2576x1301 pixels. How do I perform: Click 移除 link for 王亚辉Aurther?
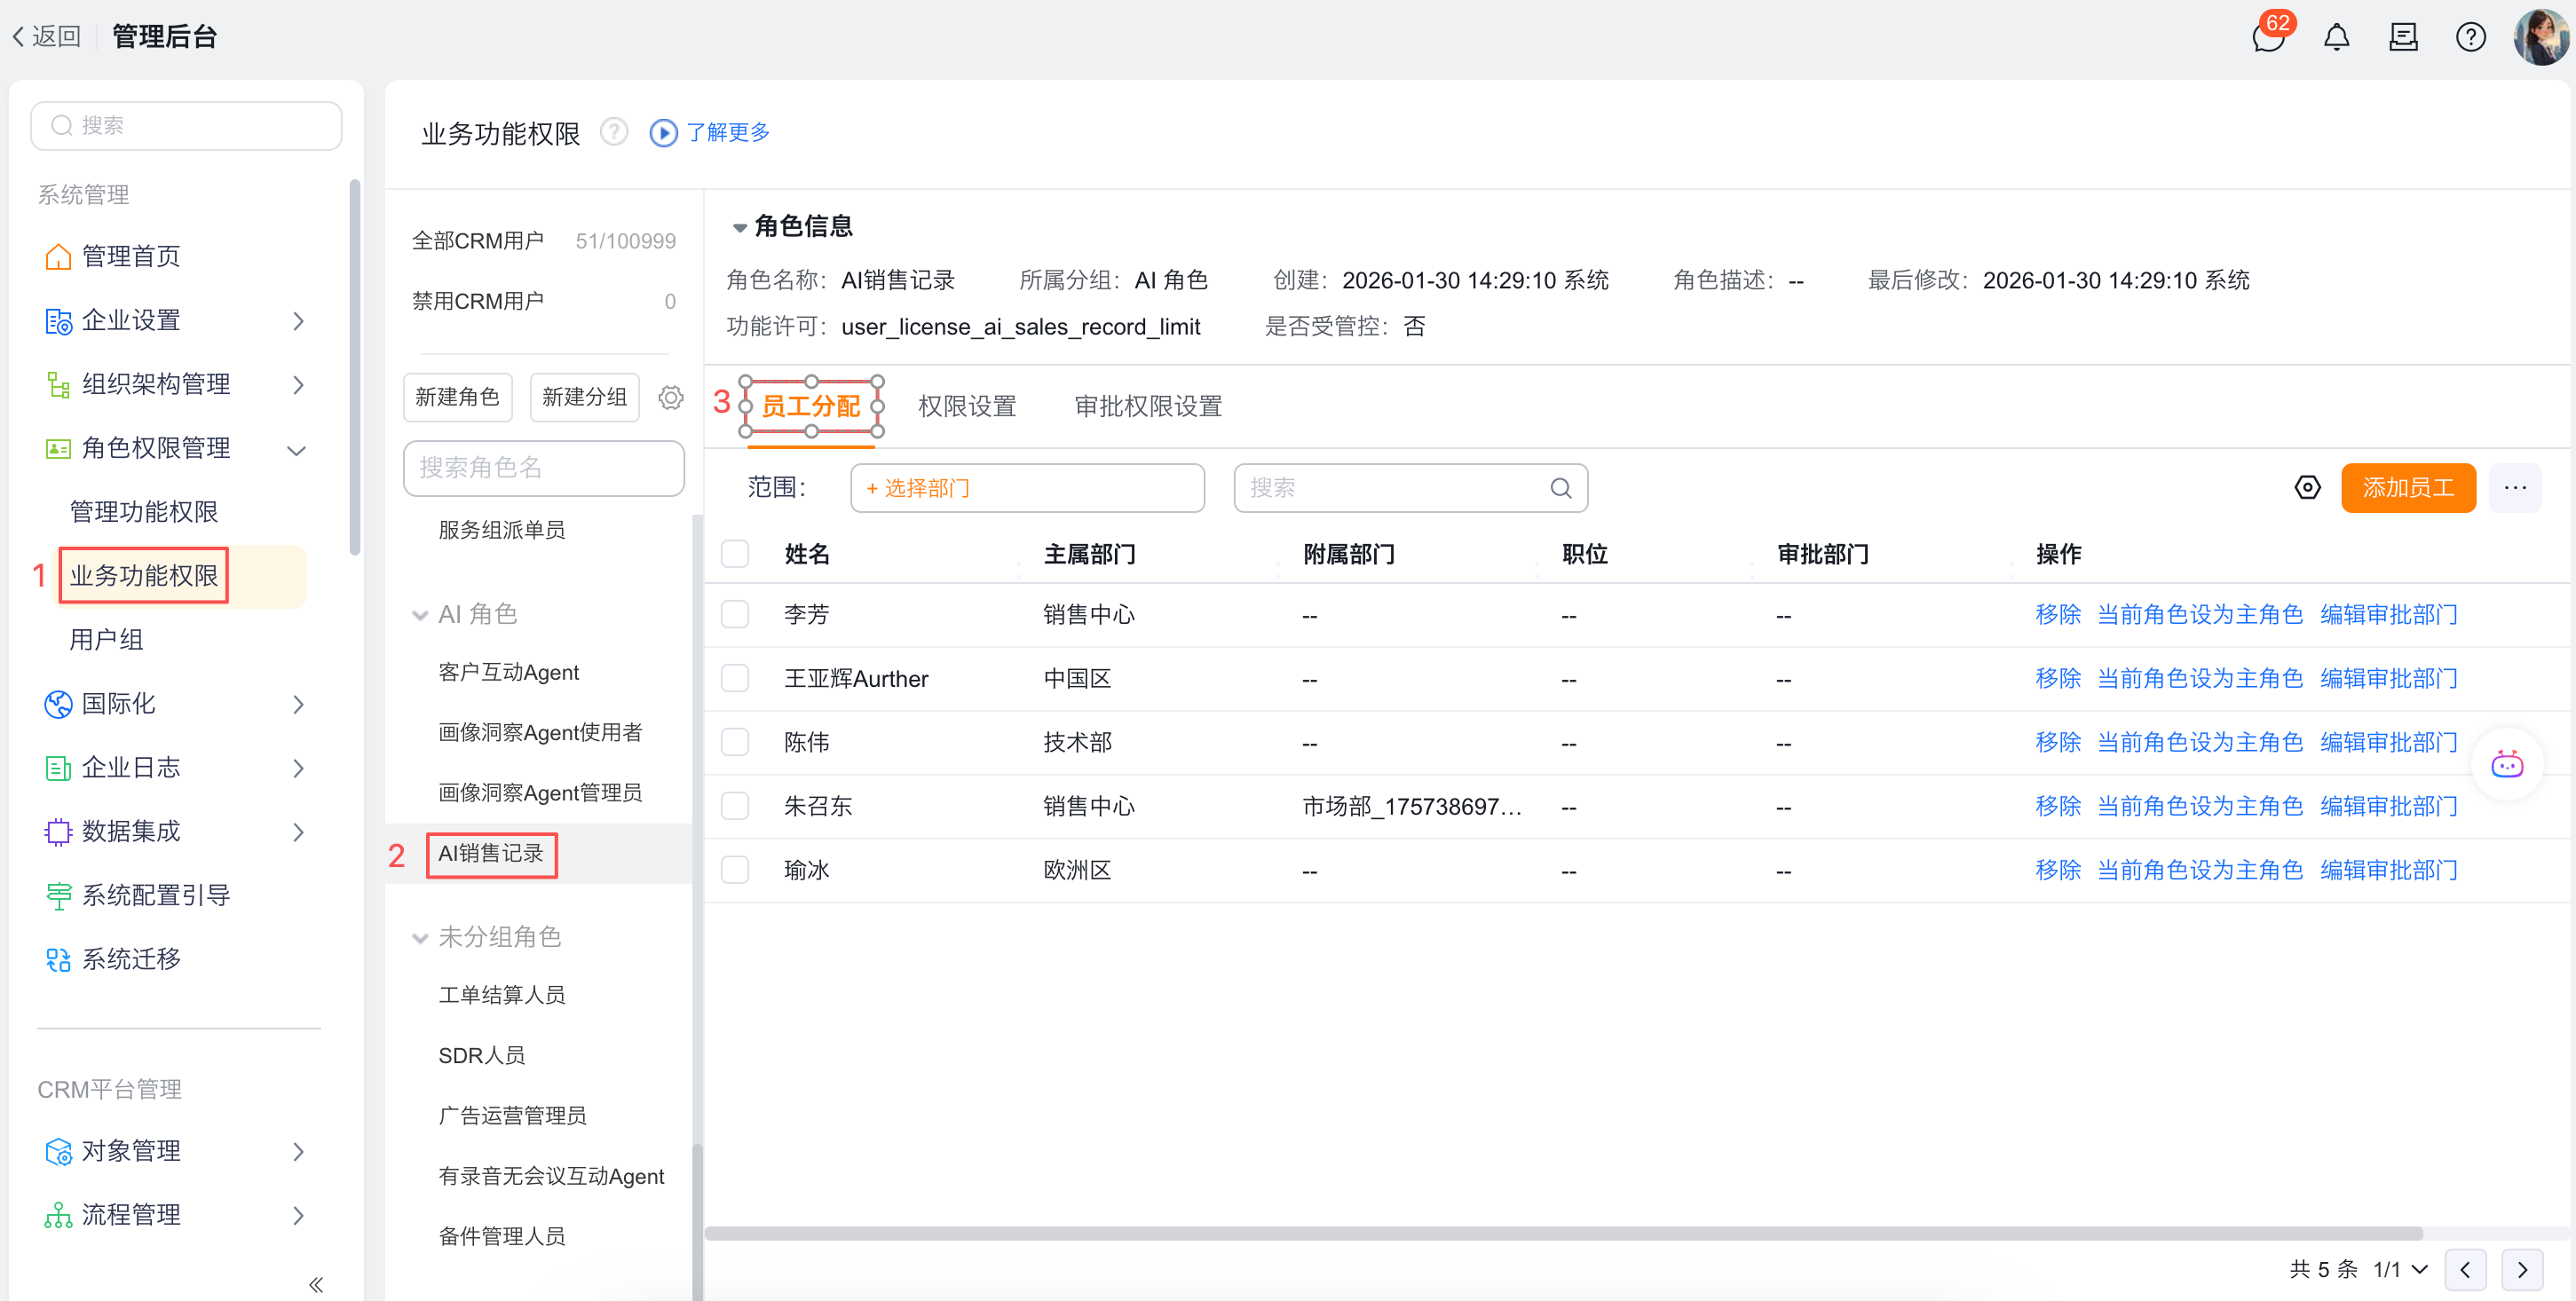click(2057, 678)
